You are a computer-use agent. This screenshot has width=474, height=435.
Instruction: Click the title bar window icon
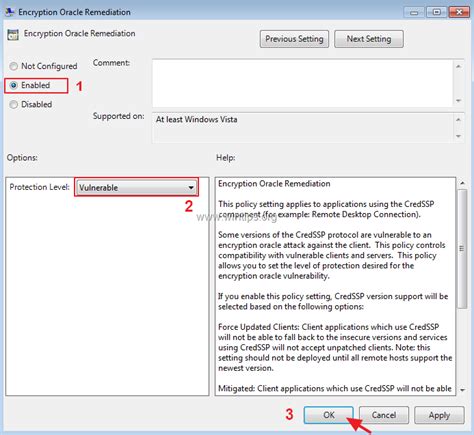coord(10,12)
